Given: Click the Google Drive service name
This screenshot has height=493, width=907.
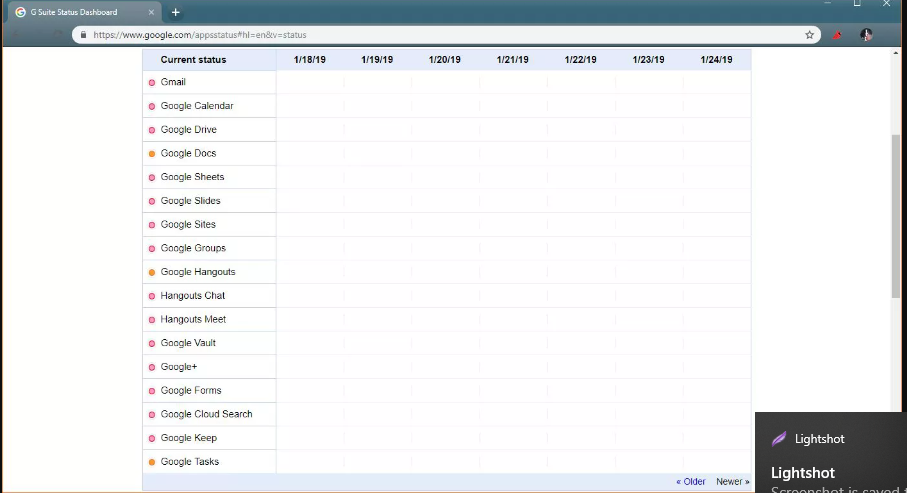Looking at the screenshot, I should pos(189,130).
